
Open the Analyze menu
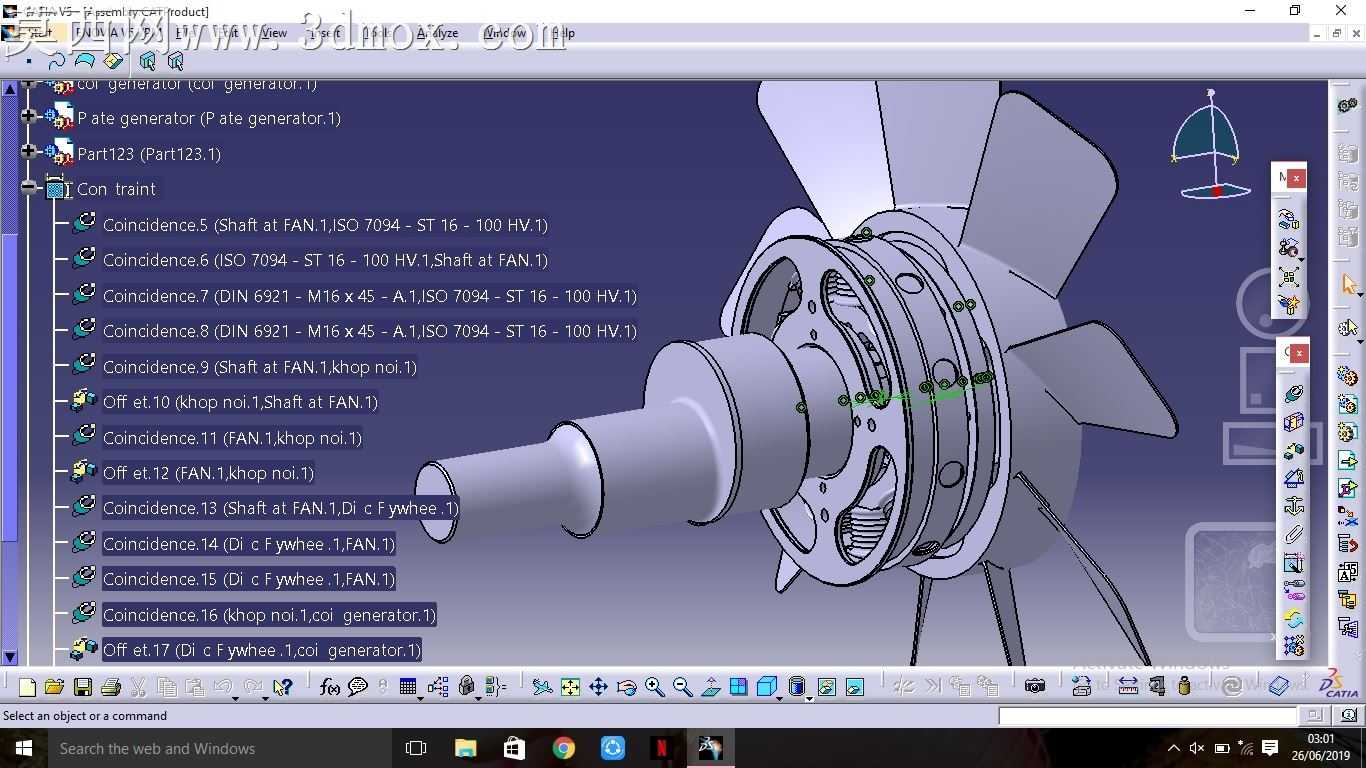[438, 33]
